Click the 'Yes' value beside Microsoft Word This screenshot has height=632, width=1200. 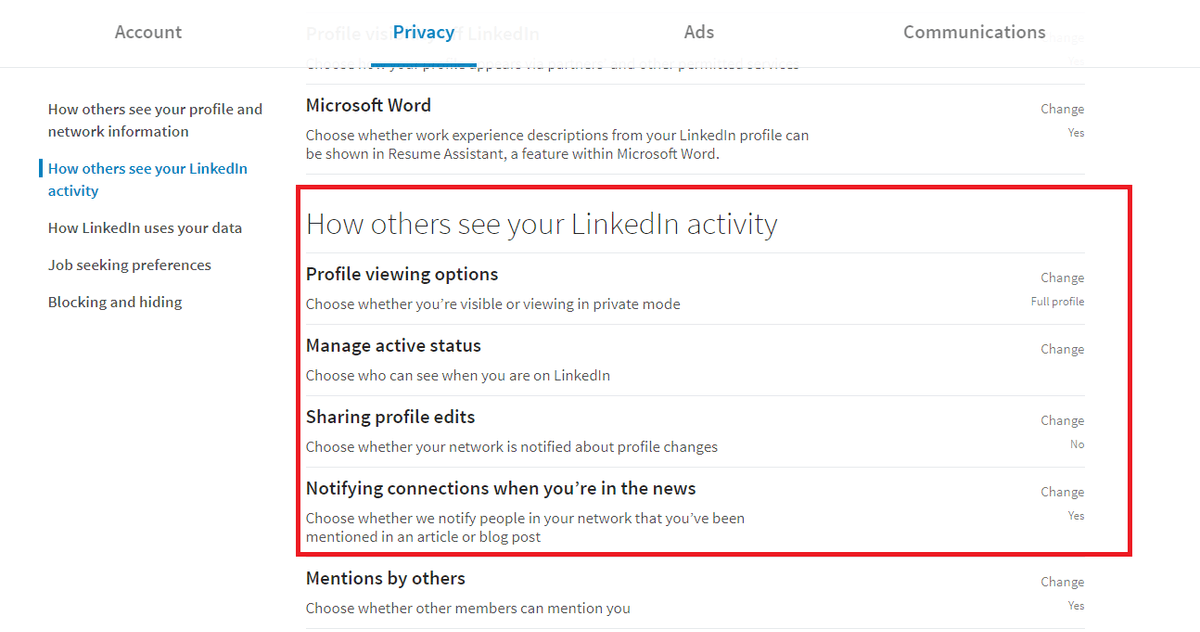pos(1076,132)
